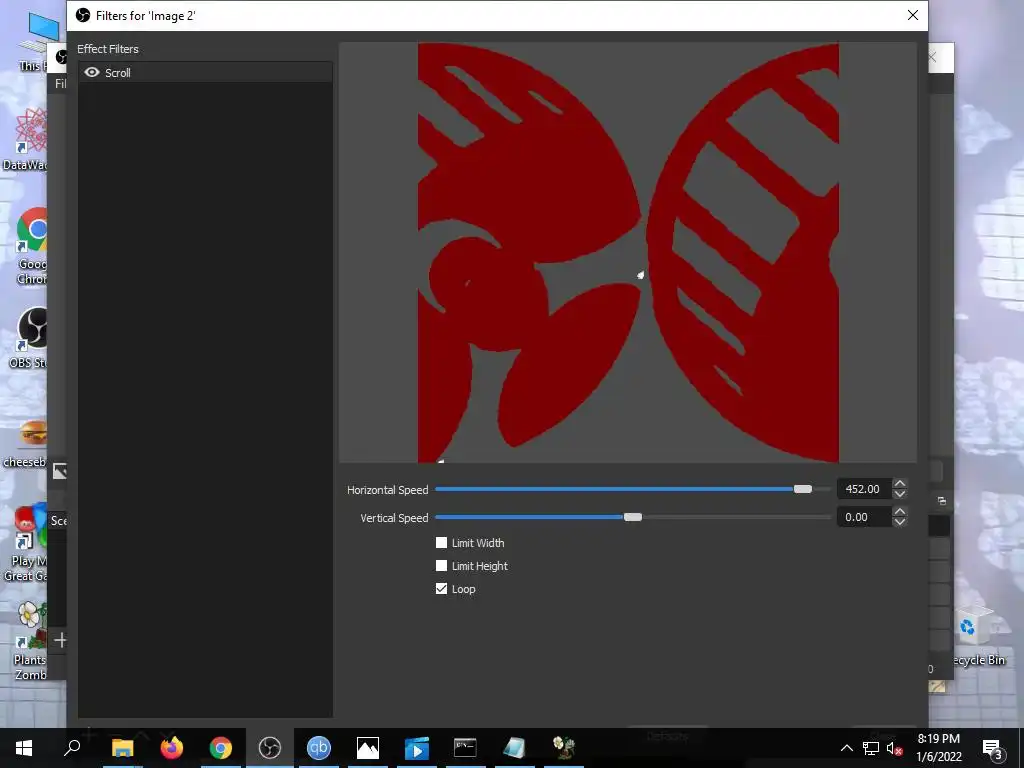Click OBS logo in Filters dialog title bar
Image resolution: width=1024 pixels, height=768 pixels.
tap(83, 15)
